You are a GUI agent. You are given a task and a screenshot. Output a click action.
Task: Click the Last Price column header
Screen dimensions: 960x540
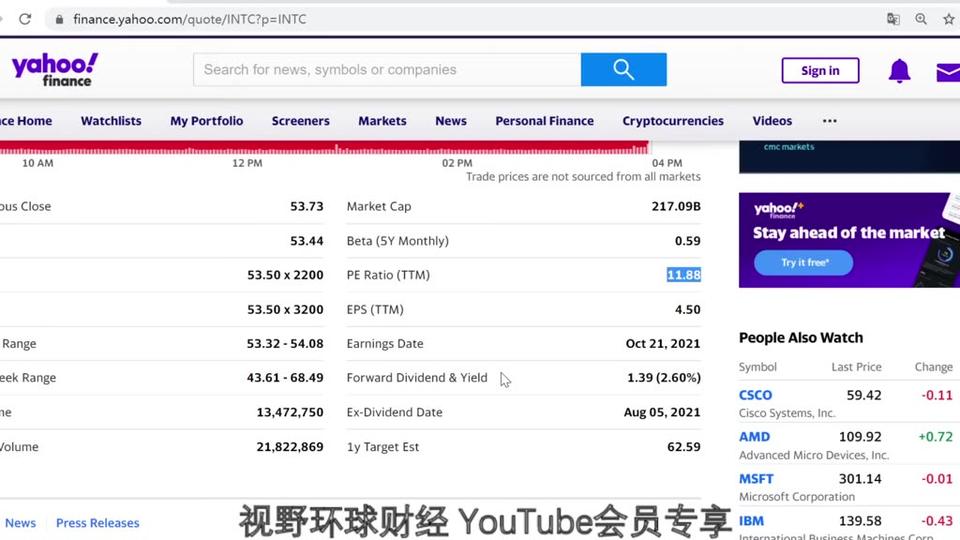[x=856, y=367]
